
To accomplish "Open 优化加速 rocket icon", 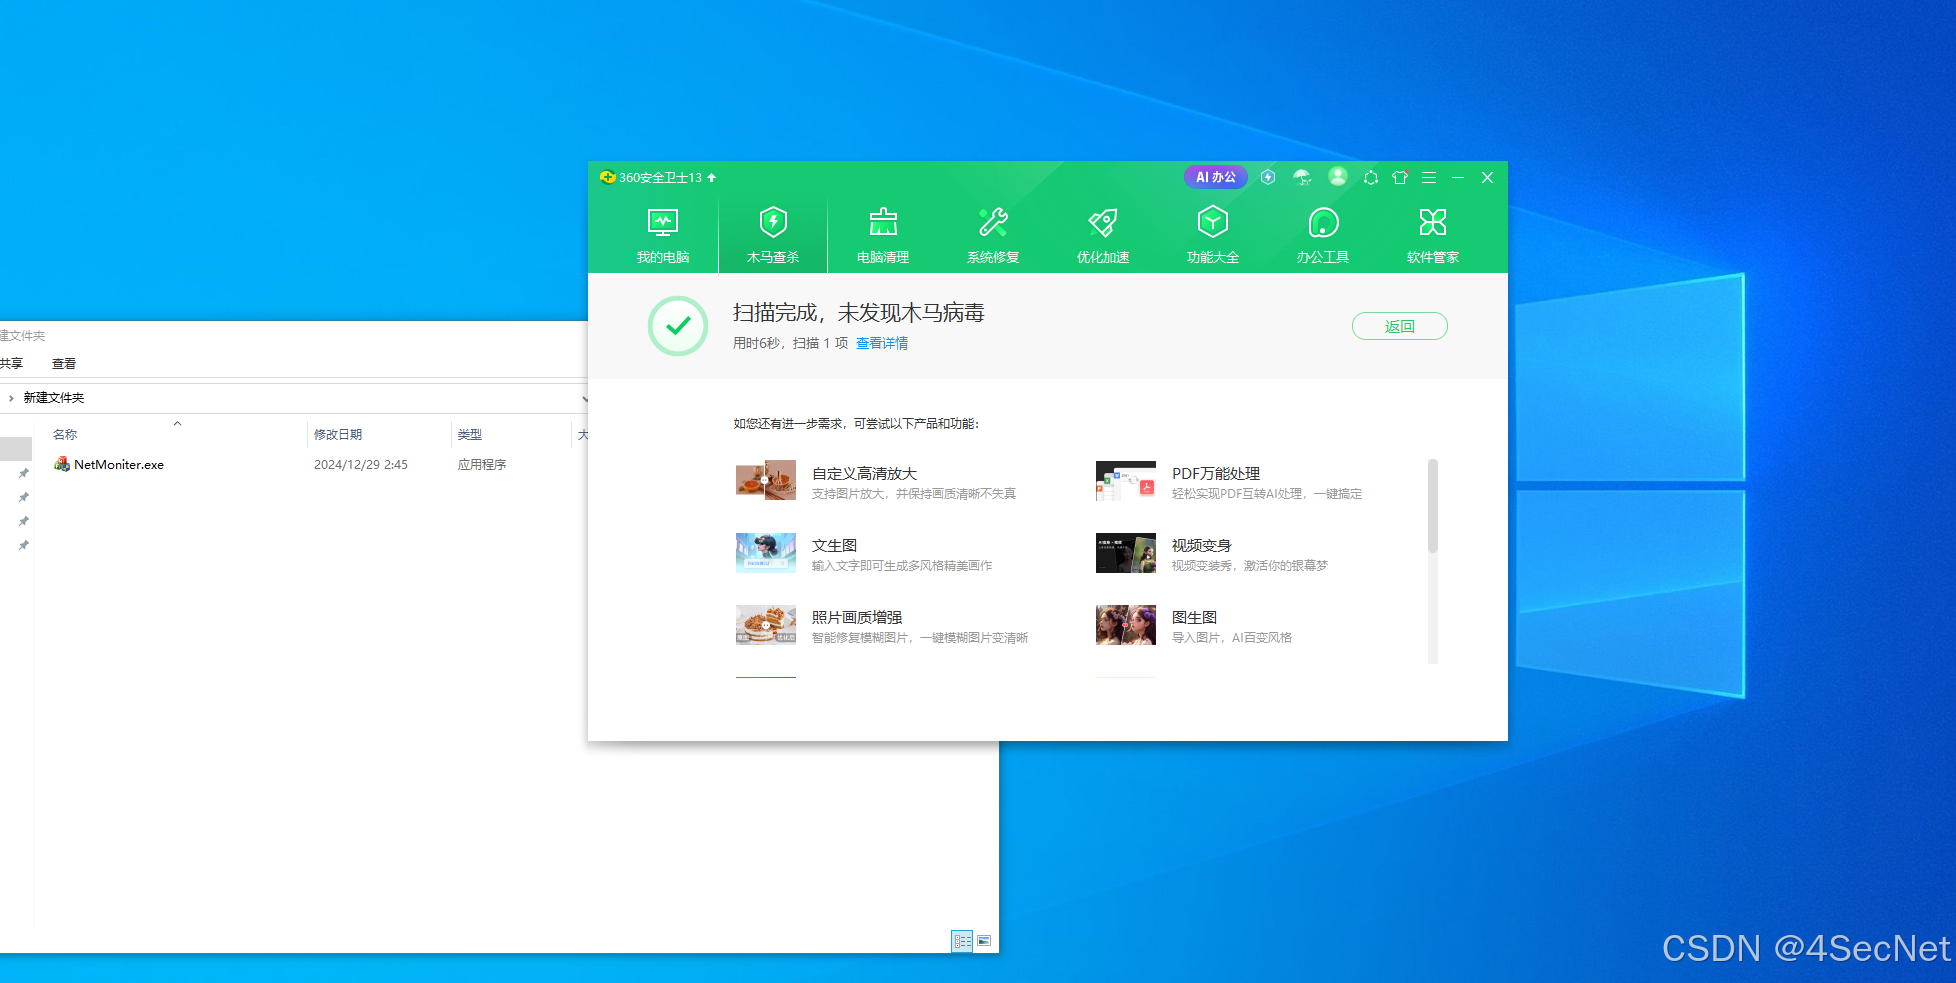I will (1103, 222).
